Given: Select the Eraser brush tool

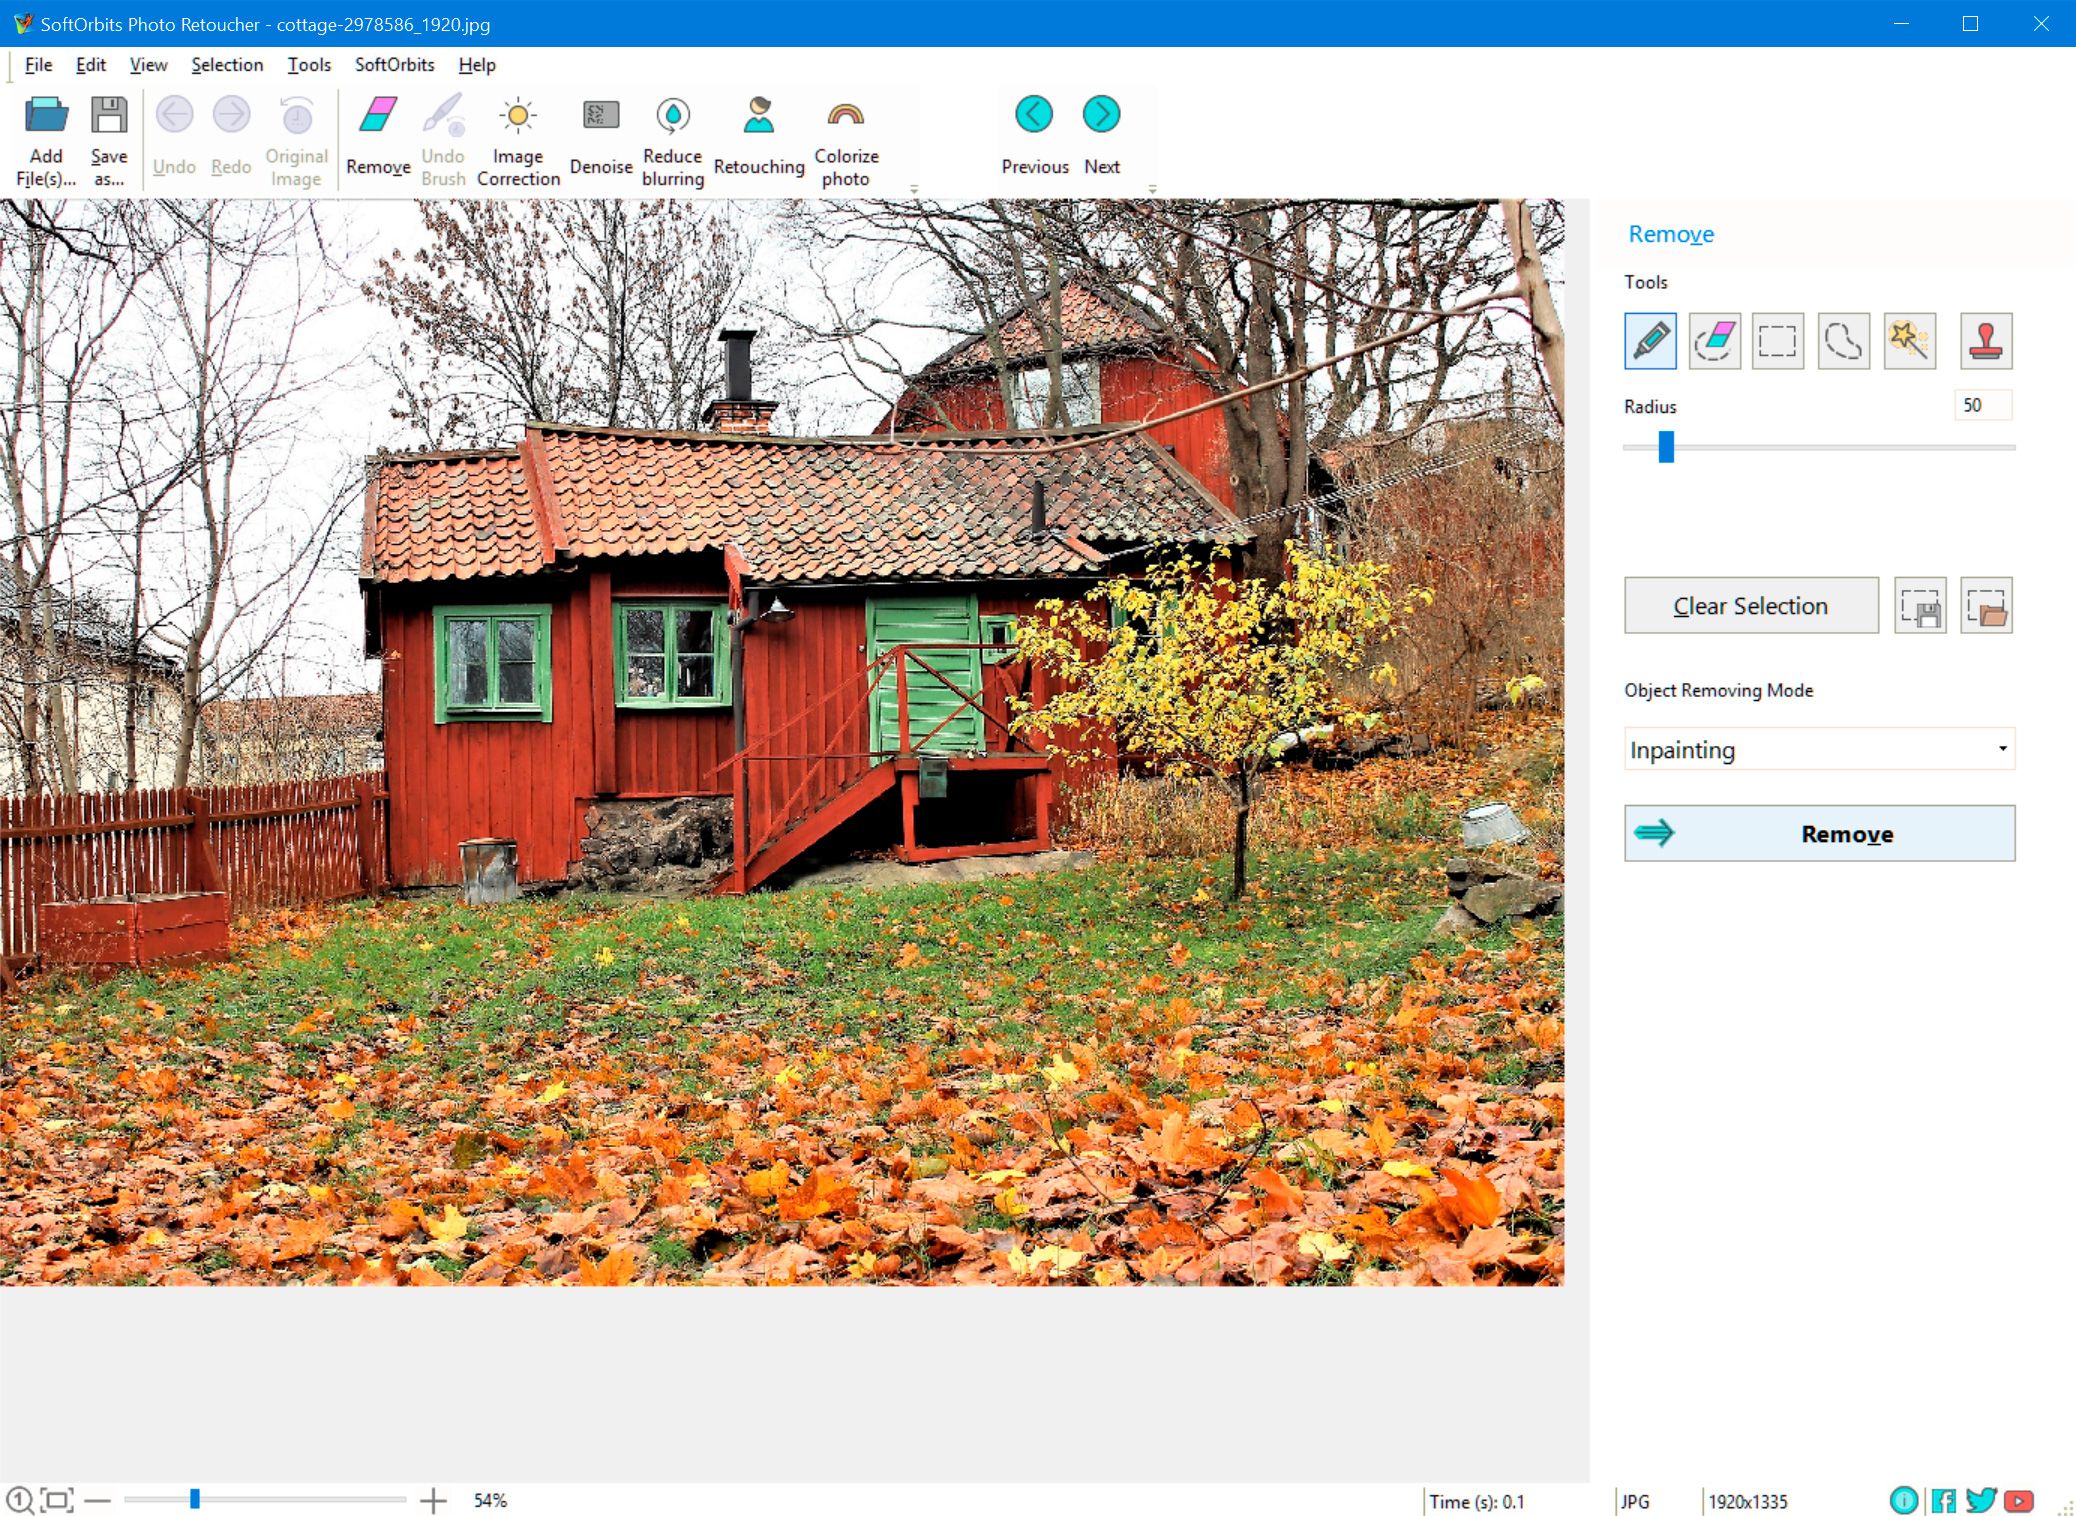Looking at the screenshot, I should tap(1717, 342).
